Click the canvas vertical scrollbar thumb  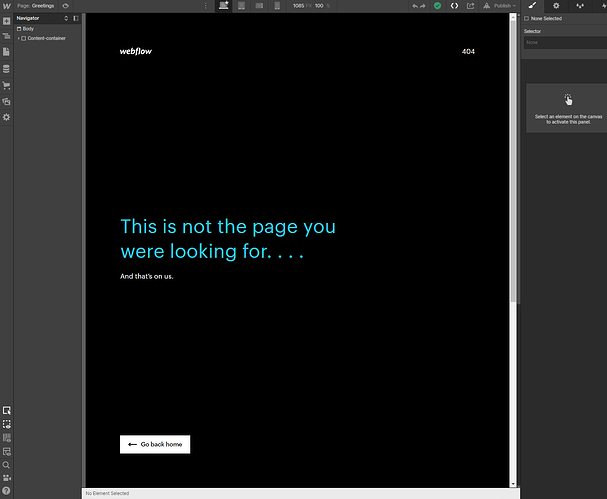(513, 161)
